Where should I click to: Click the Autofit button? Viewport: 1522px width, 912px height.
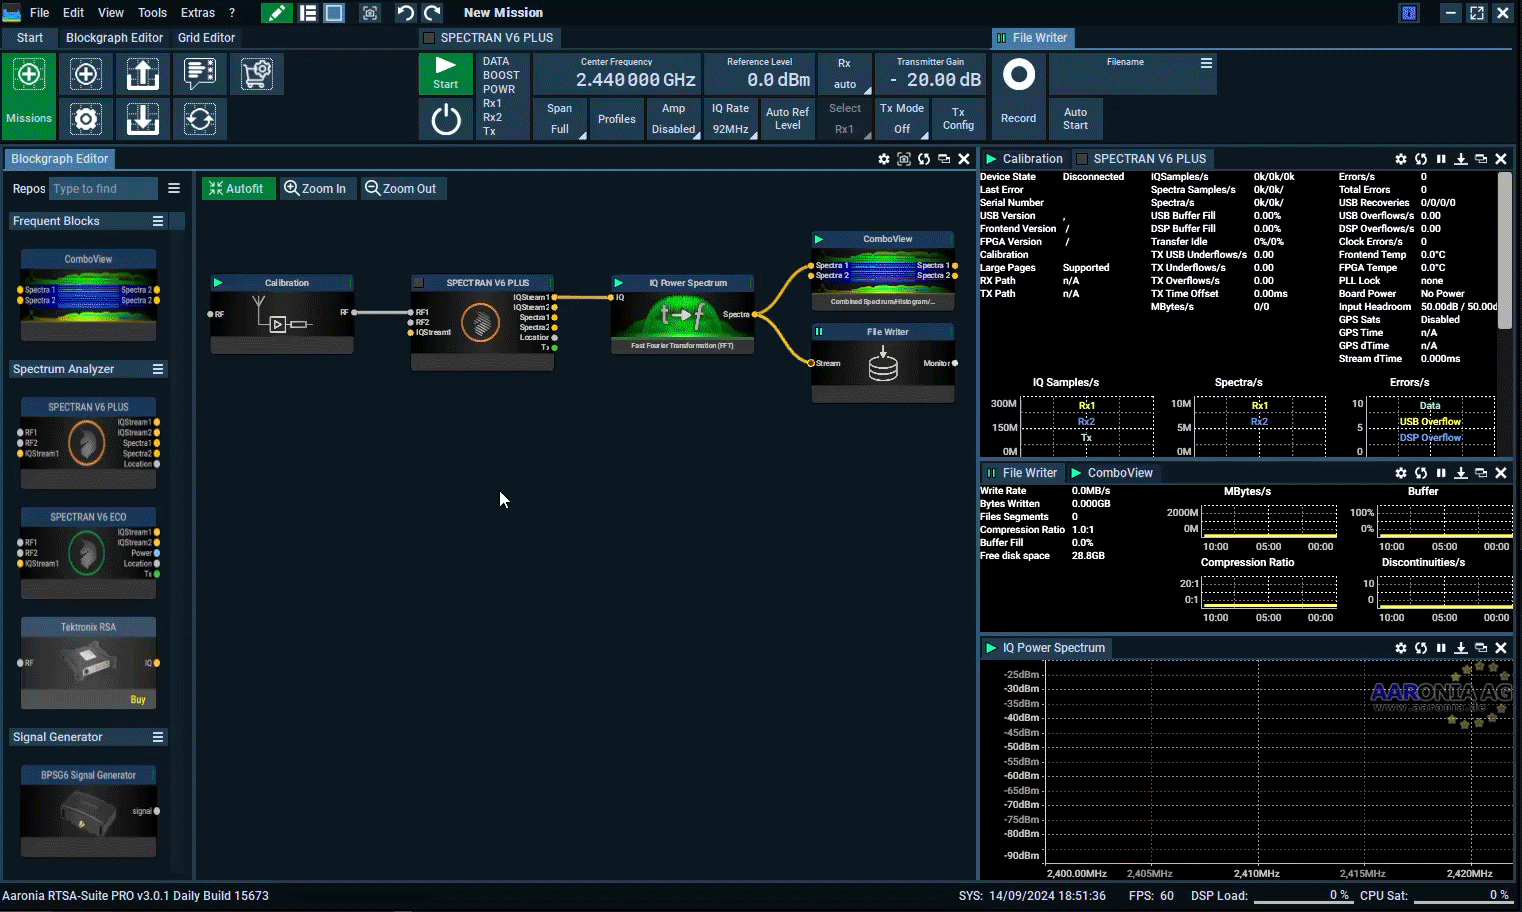click(x=237, y=188)
